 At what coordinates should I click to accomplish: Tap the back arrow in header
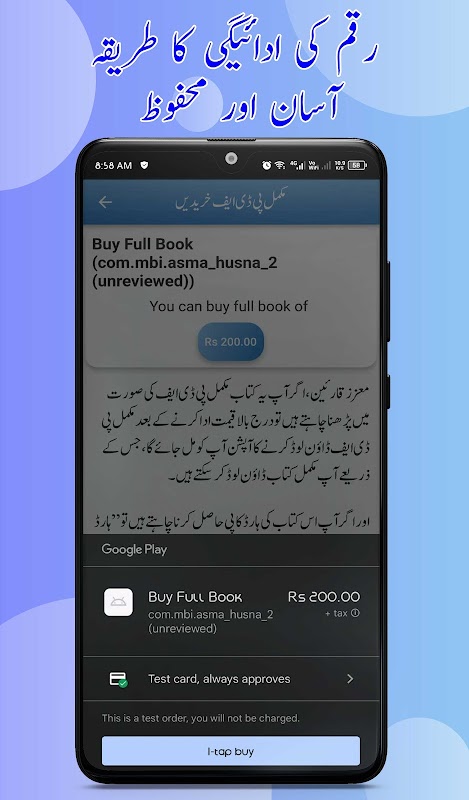105,202
